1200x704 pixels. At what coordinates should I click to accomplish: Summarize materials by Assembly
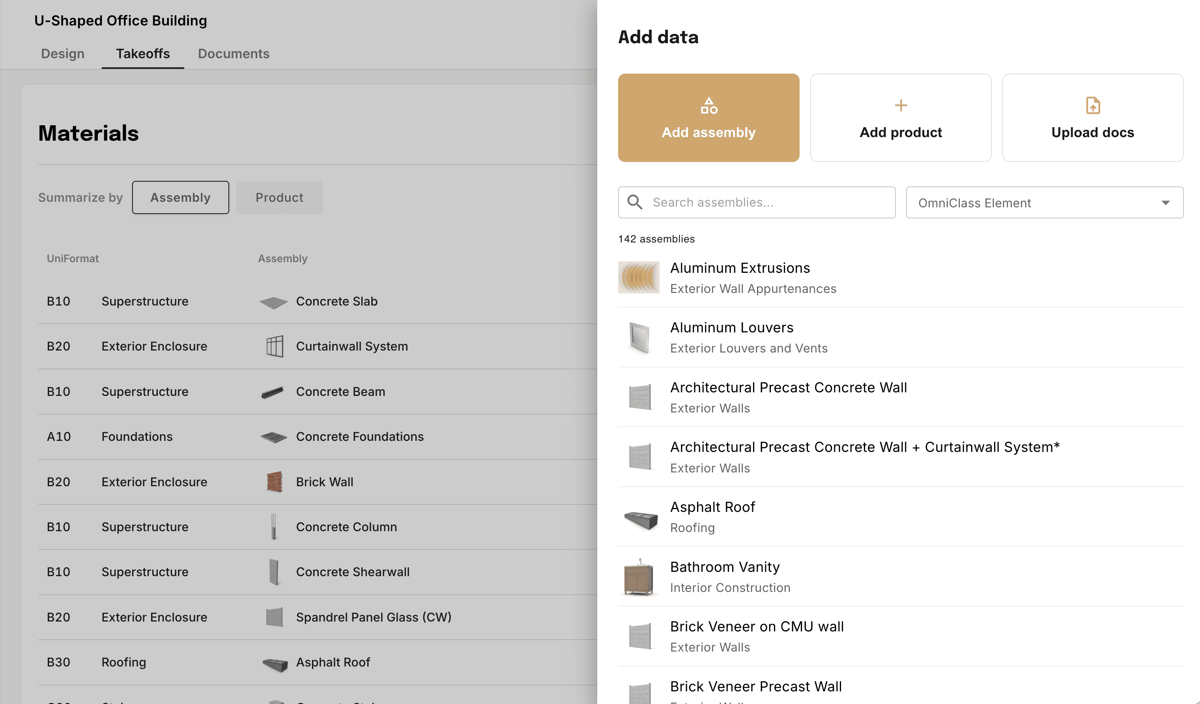point(180,197)
